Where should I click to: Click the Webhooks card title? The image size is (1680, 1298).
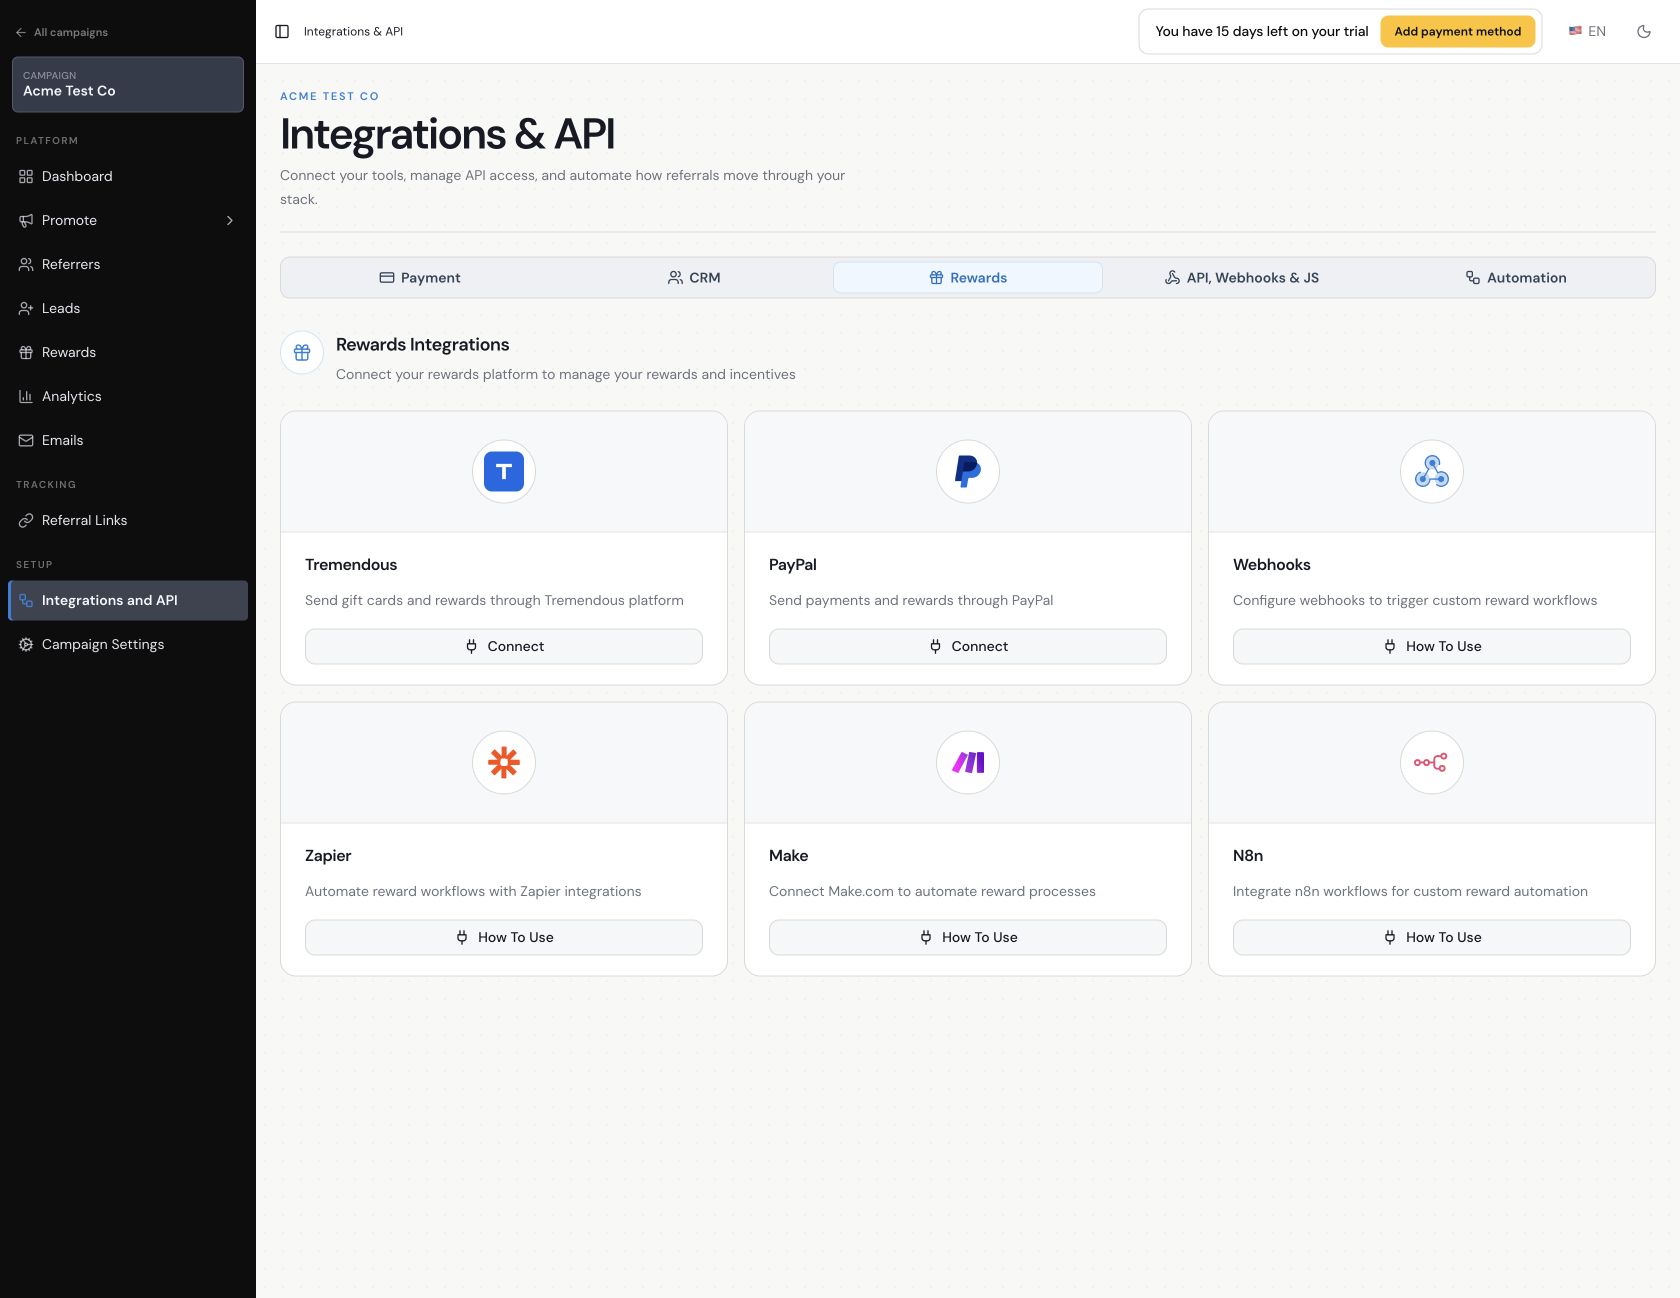point(1272,565)
